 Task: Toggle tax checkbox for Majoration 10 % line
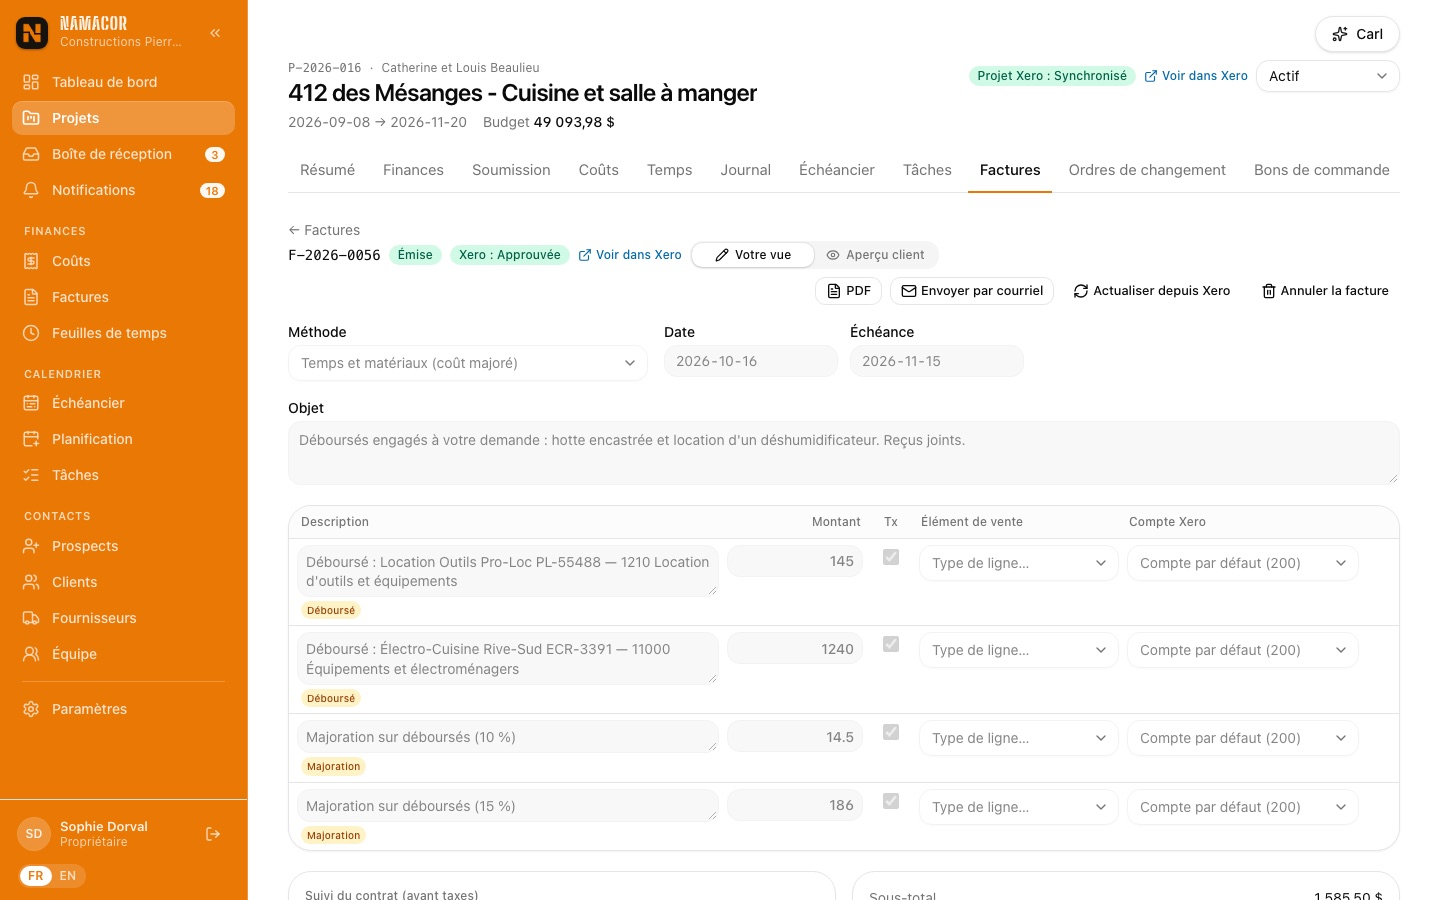891,732
